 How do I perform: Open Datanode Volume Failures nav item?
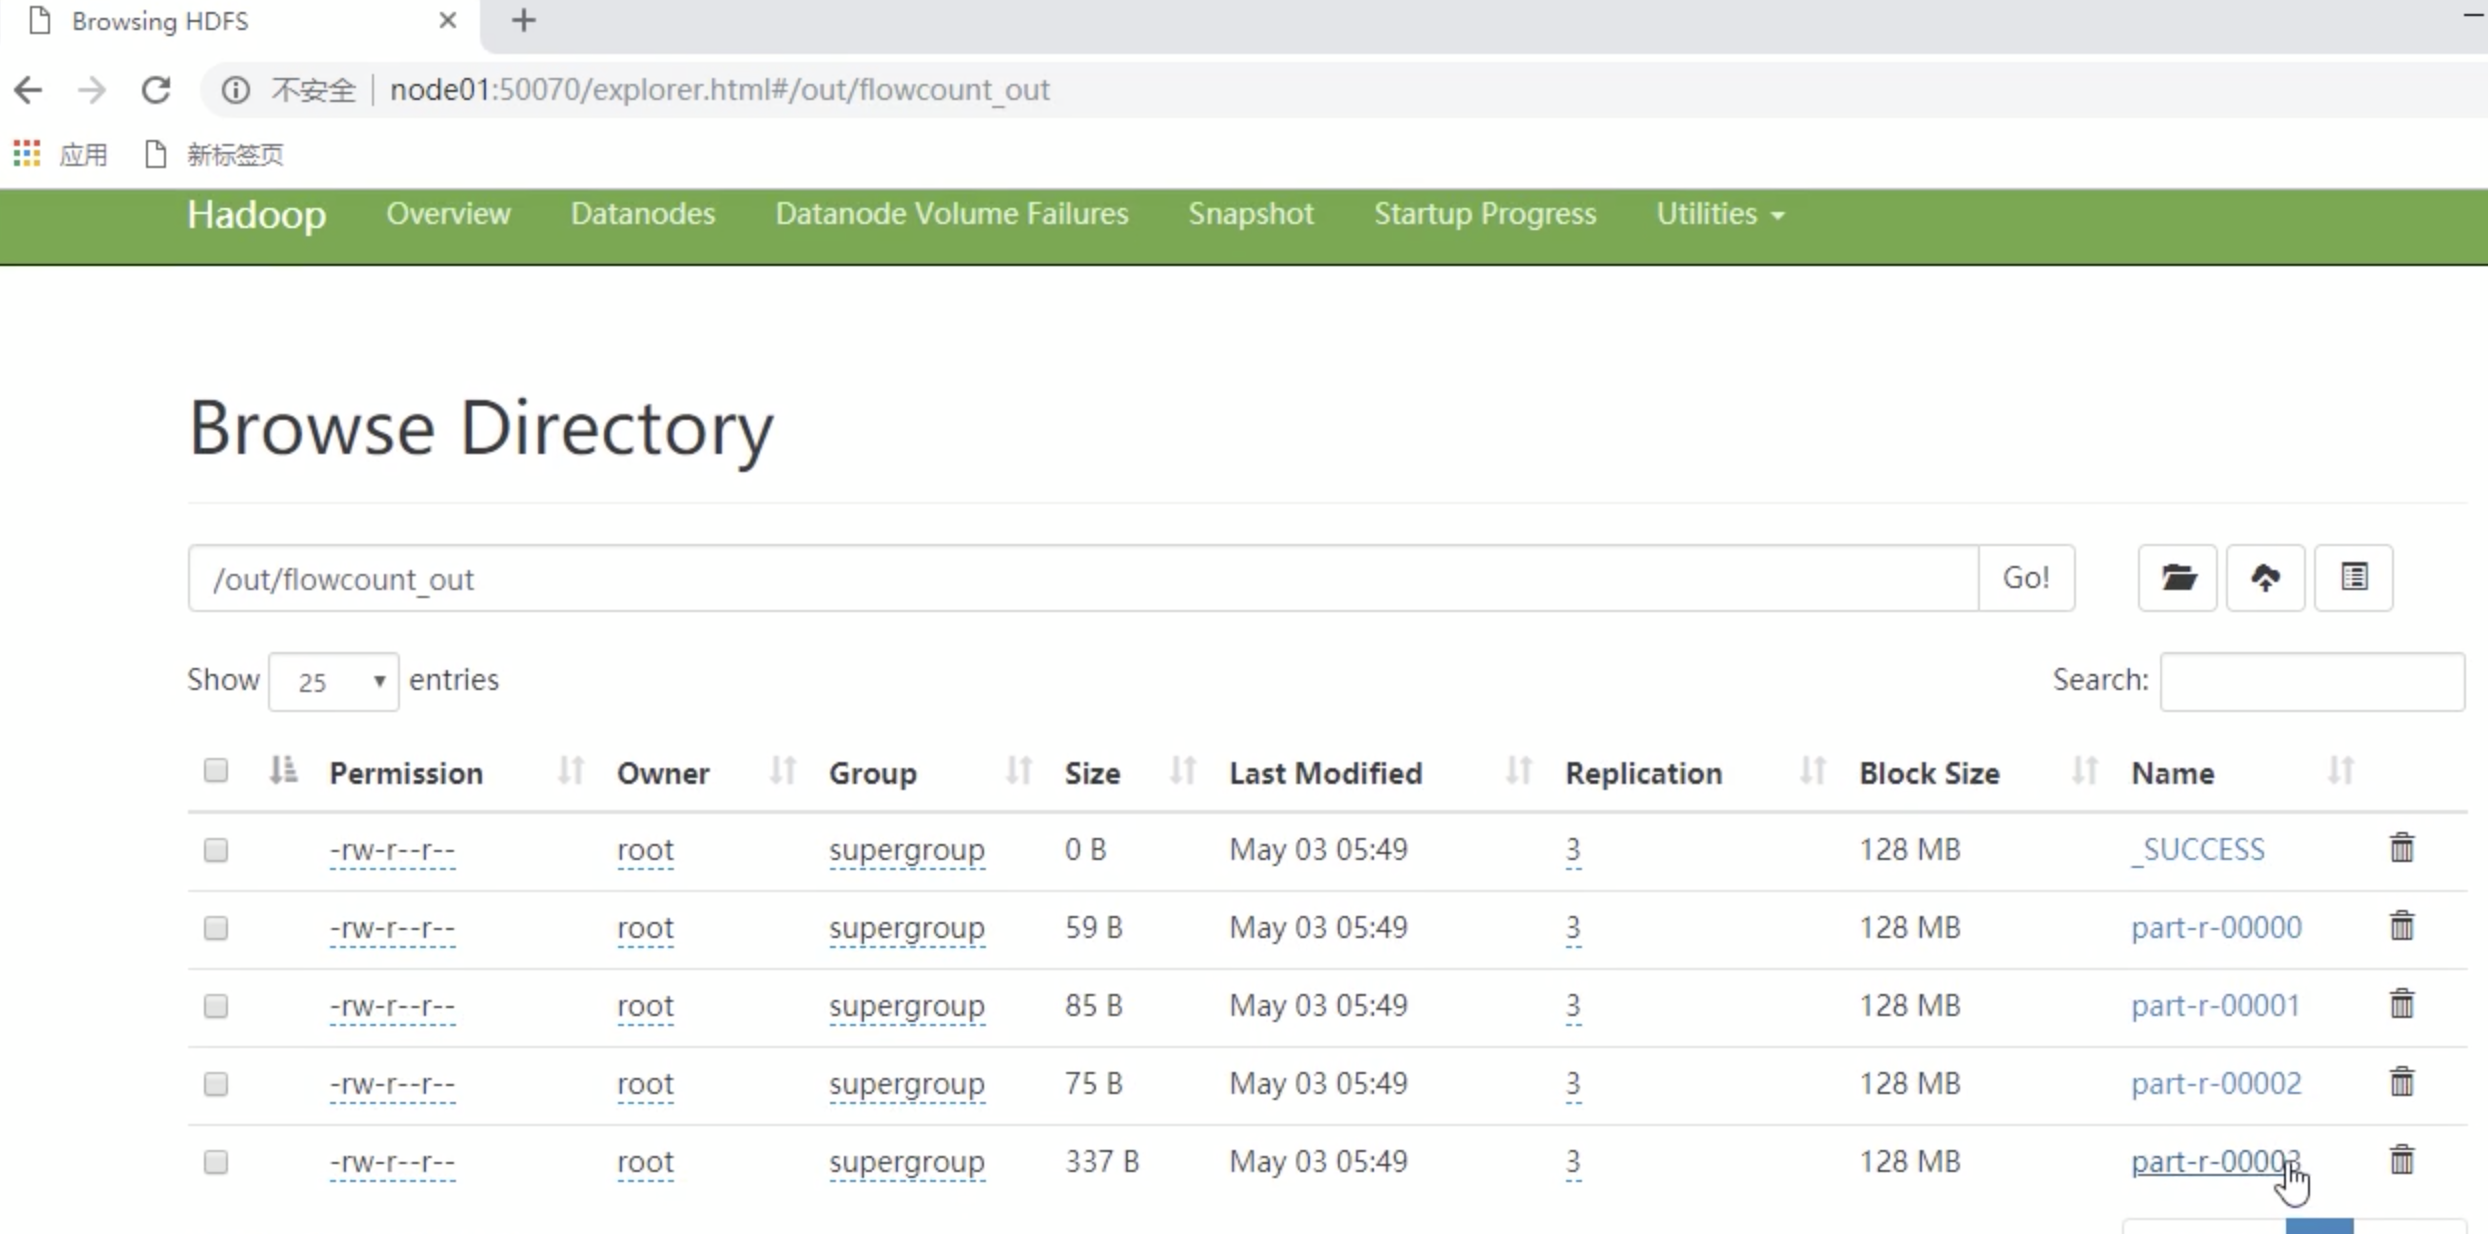952,214
